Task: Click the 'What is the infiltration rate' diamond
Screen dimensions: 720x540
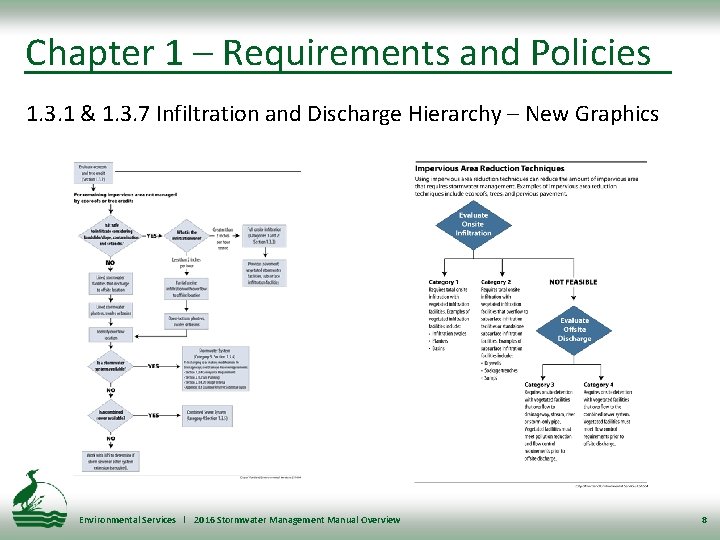Action: tap(186, 236)
